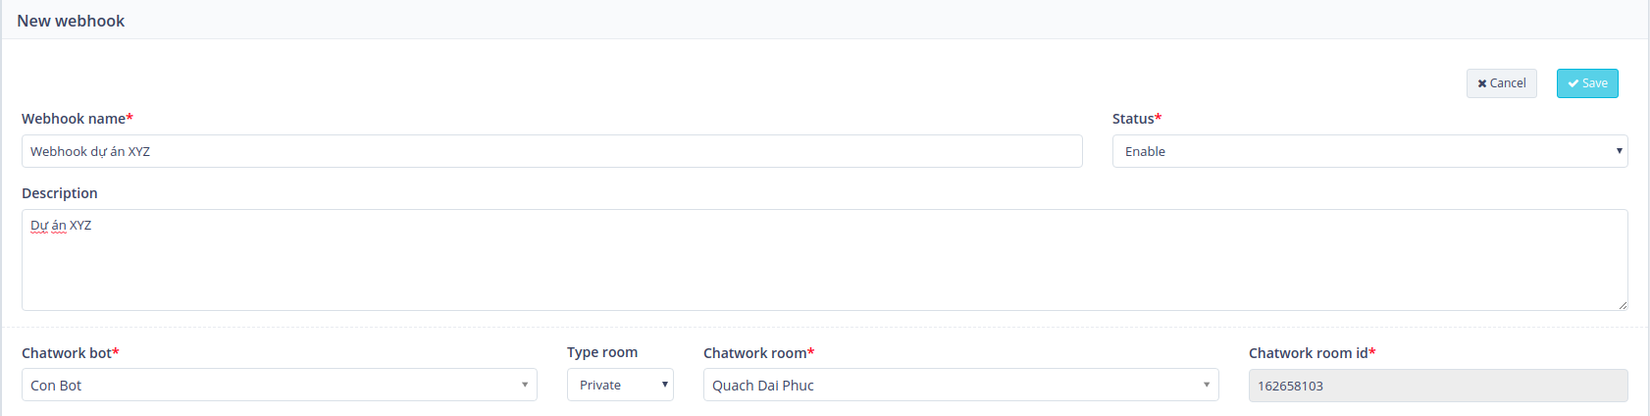The height and width of the screenshot is (416, 1650).
Task: Click the Status field label
Action: [x=1133, y=119]
